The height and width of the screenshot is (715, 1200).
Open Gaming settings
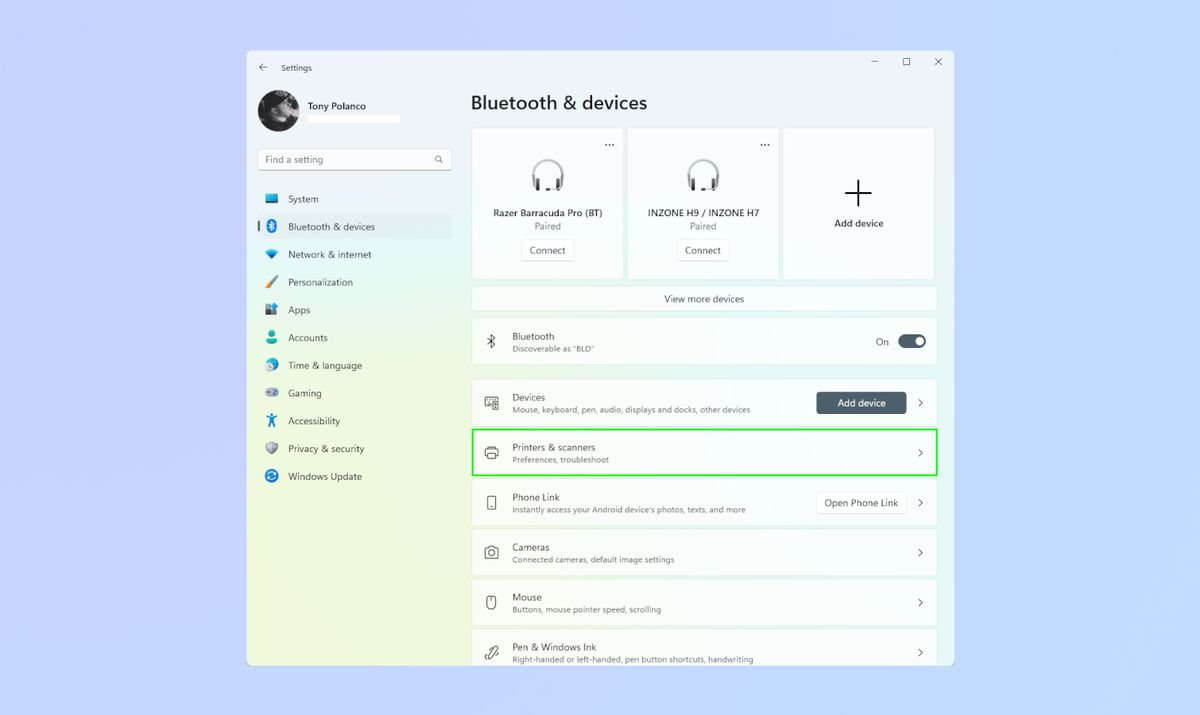coord(355,393)
